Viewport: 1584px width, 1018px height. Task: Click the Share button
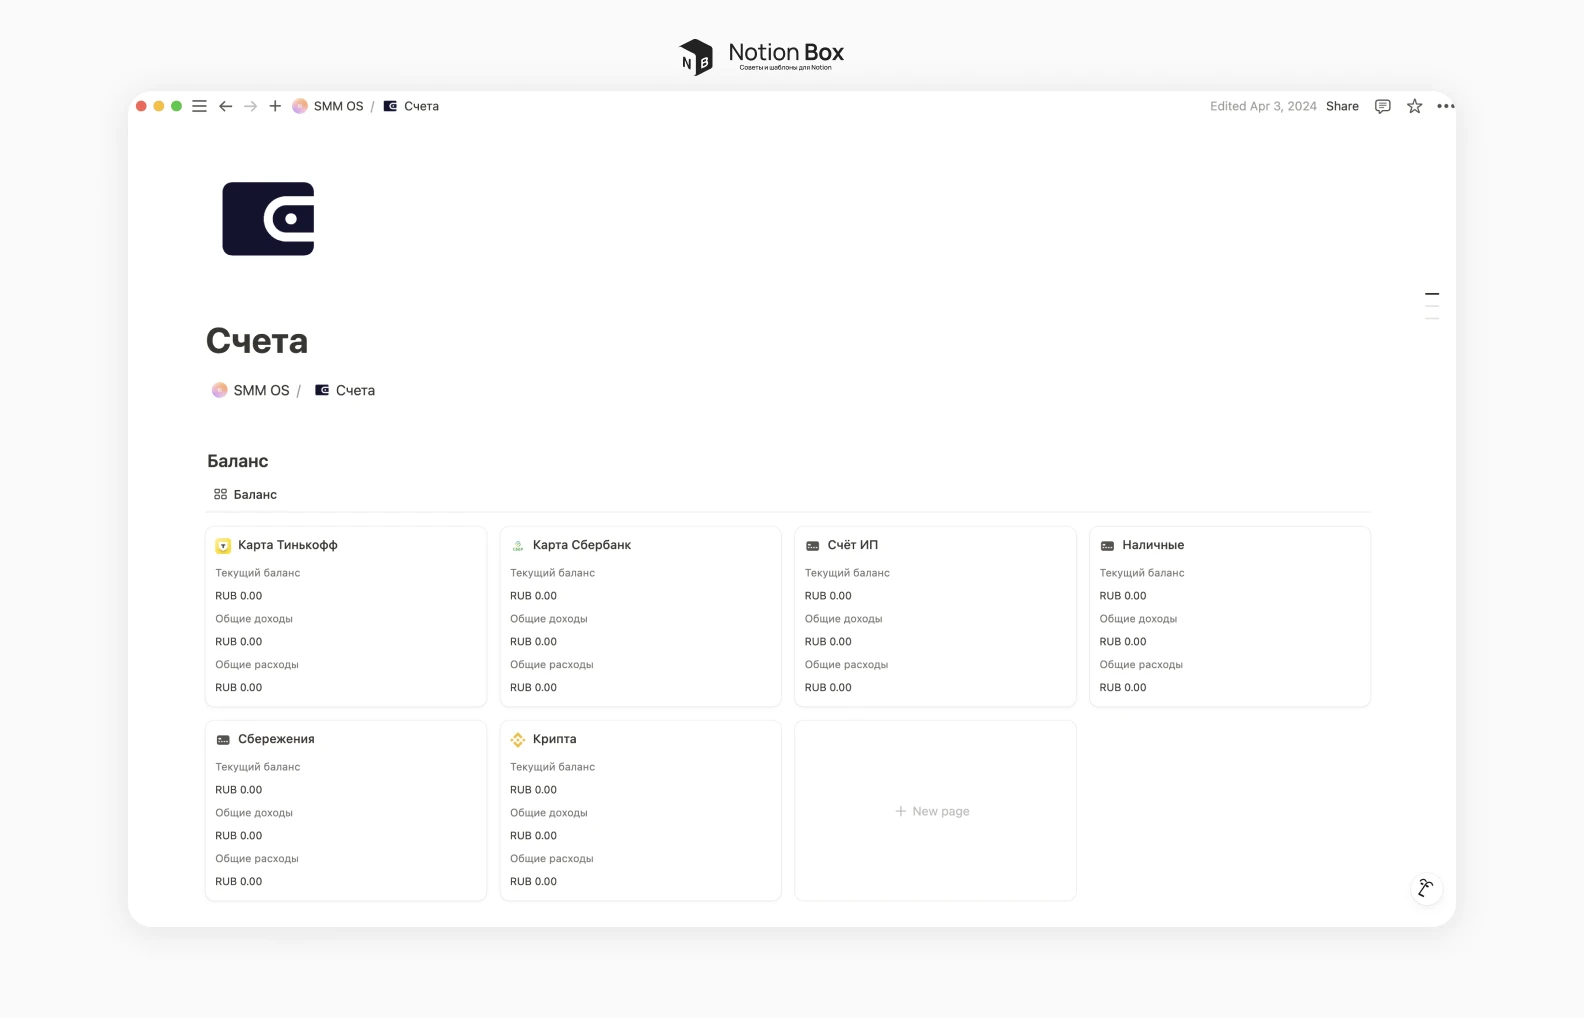(1342, 106)
